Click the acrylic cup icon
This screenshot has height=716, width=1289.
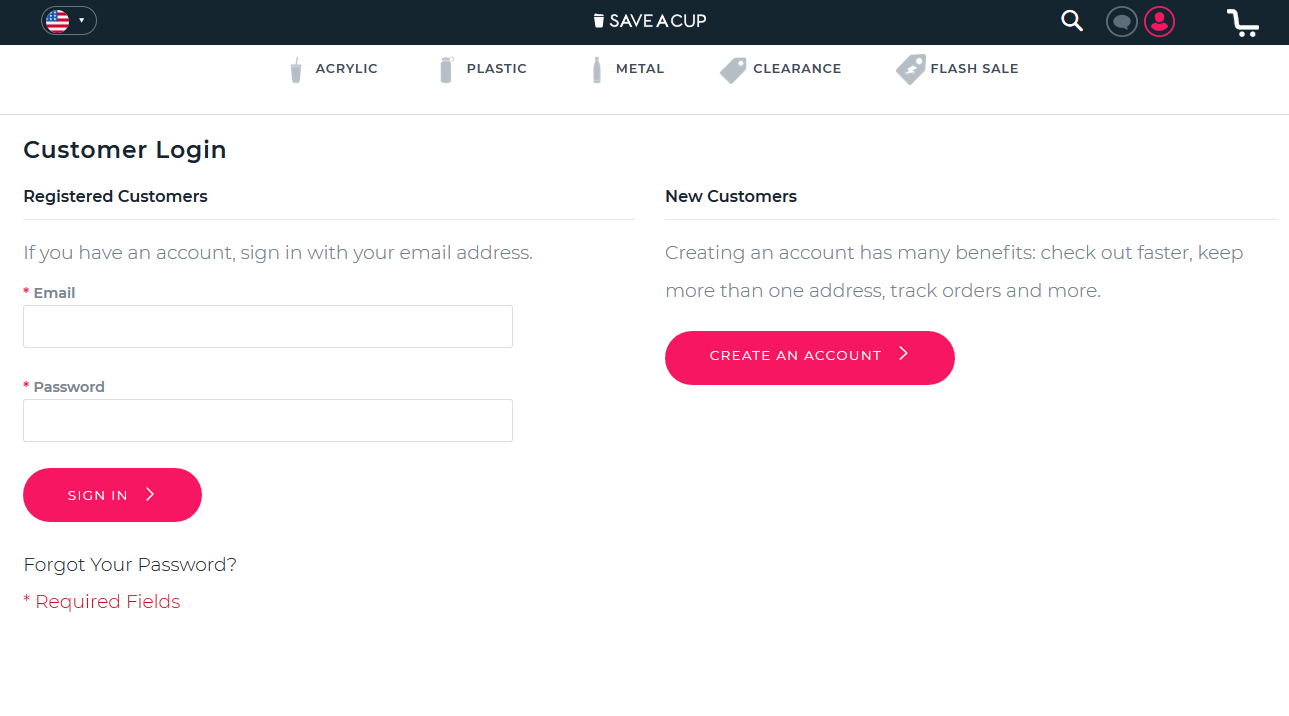pyautogui.click(x=296, y=70)
